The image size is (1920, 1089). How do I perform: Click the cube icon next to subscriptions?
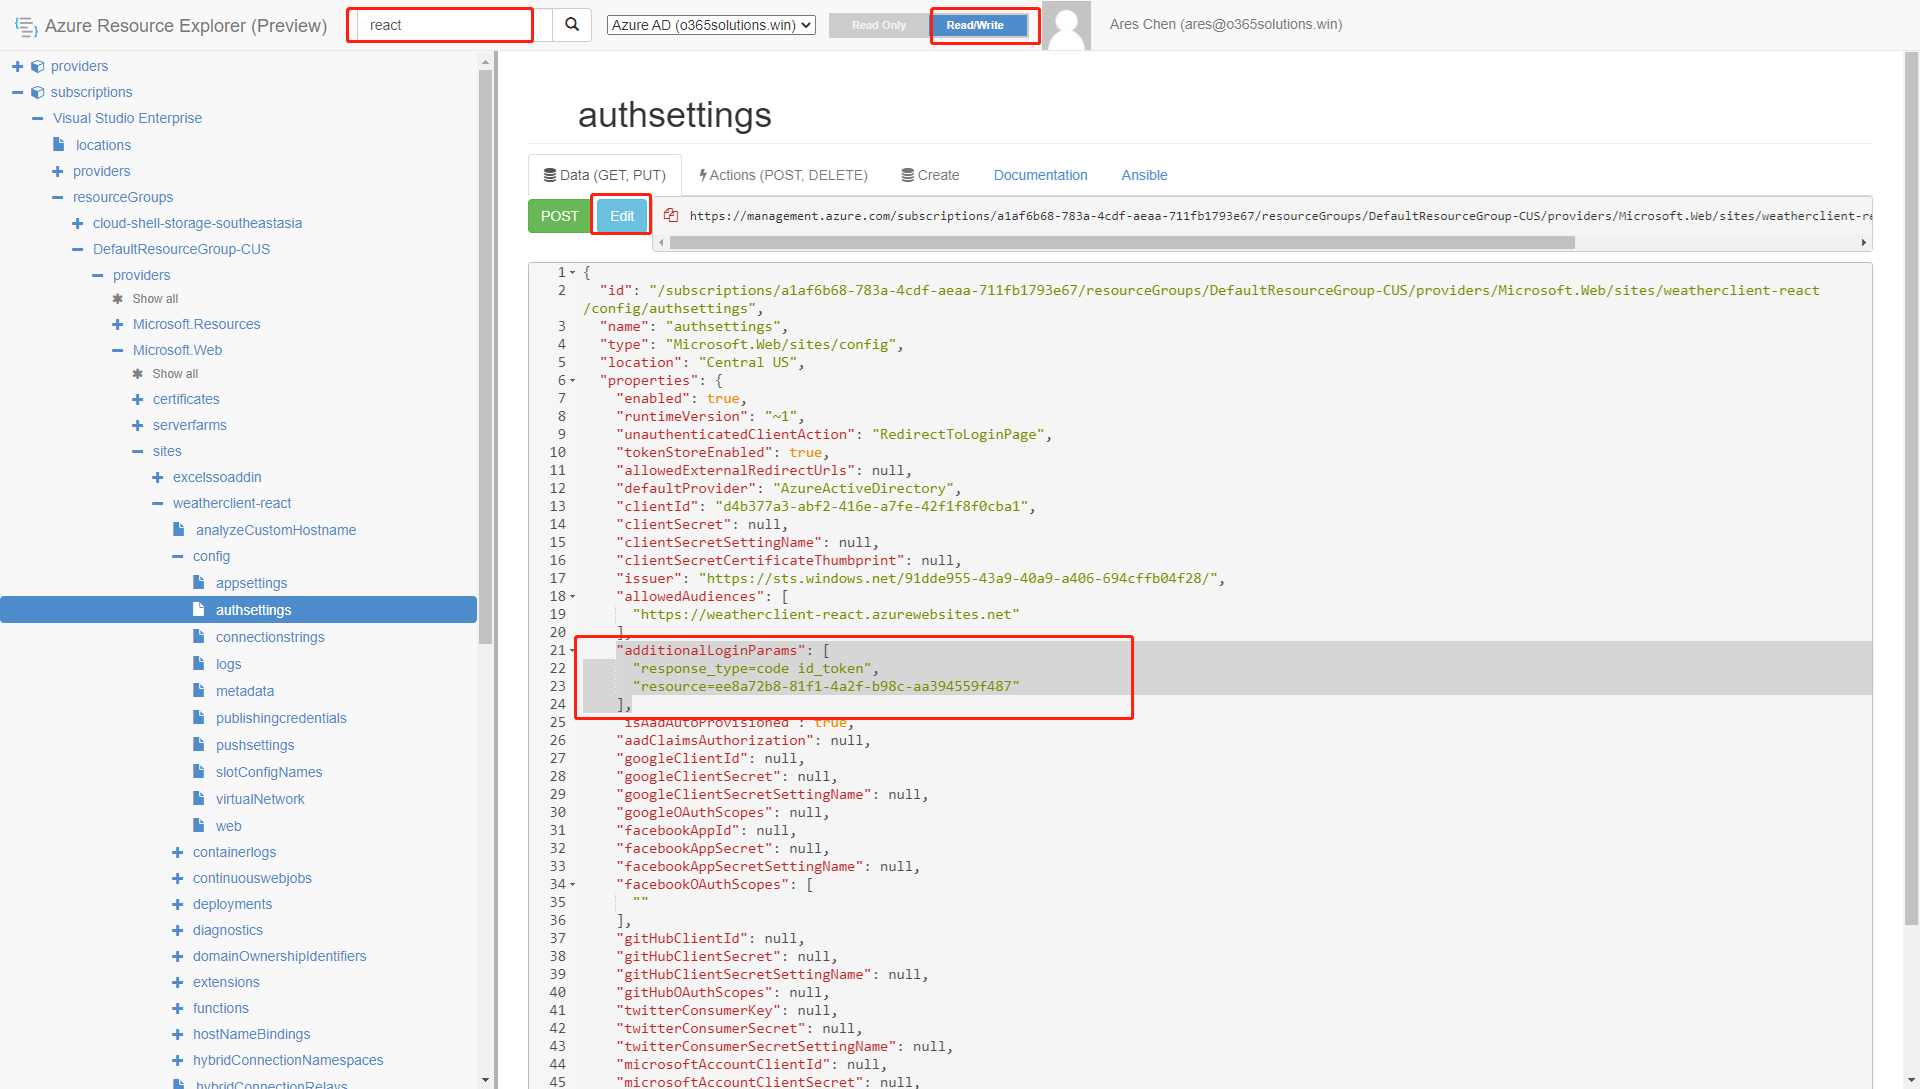pyautogui.click(x=37, y=92)
